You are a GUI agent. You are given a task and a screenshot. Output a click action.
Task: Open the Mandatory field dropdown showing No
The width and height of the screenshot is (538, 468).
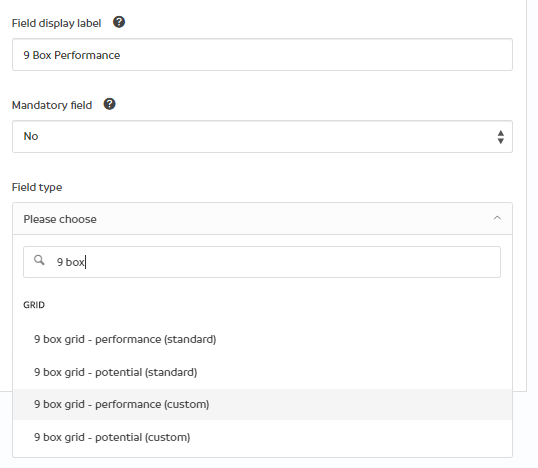[262, 137]
